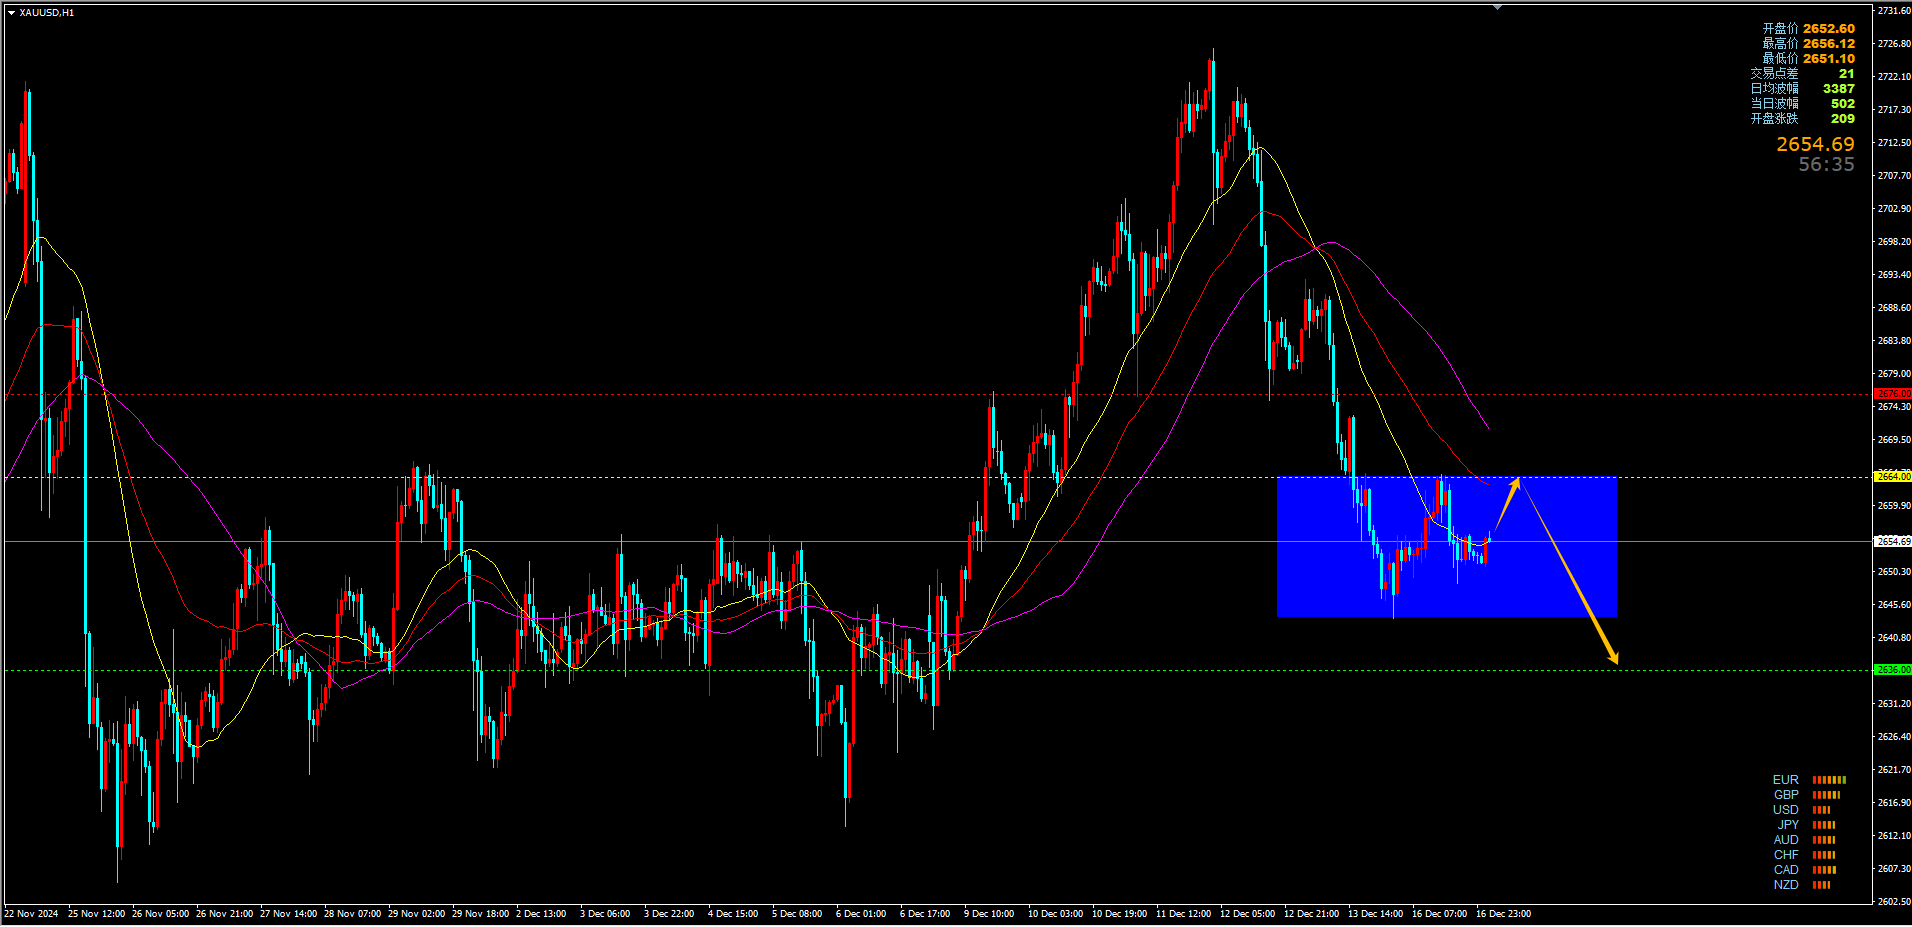This screenshot has height=927, width=1912.
Task: Click the USD currency strength label
Action: pos(1786,810)
